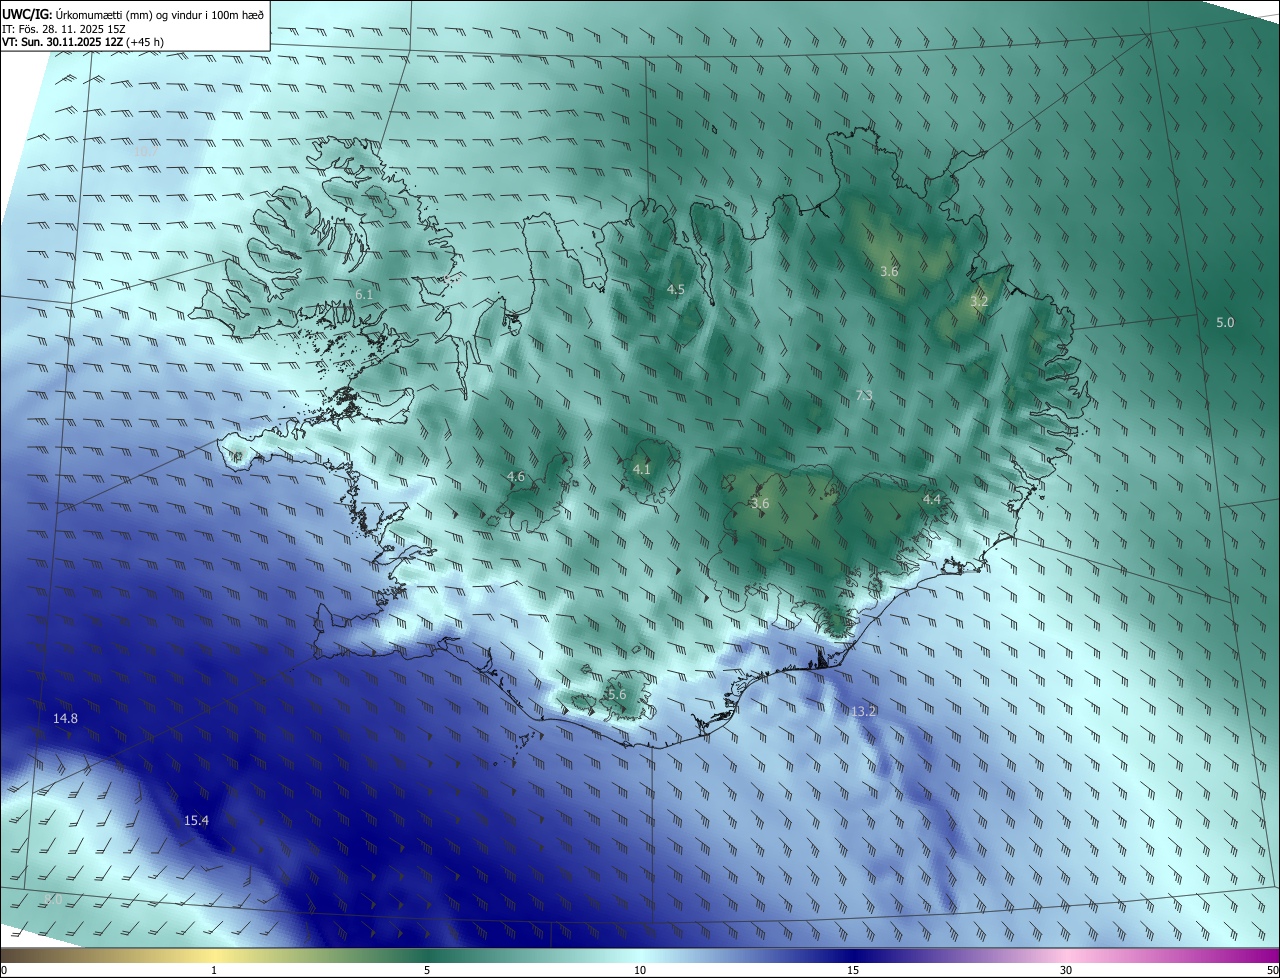Select the faint 10.7 value northwest of Iceland
This screenshot has width=1280, height=978.
pos(144,152)
